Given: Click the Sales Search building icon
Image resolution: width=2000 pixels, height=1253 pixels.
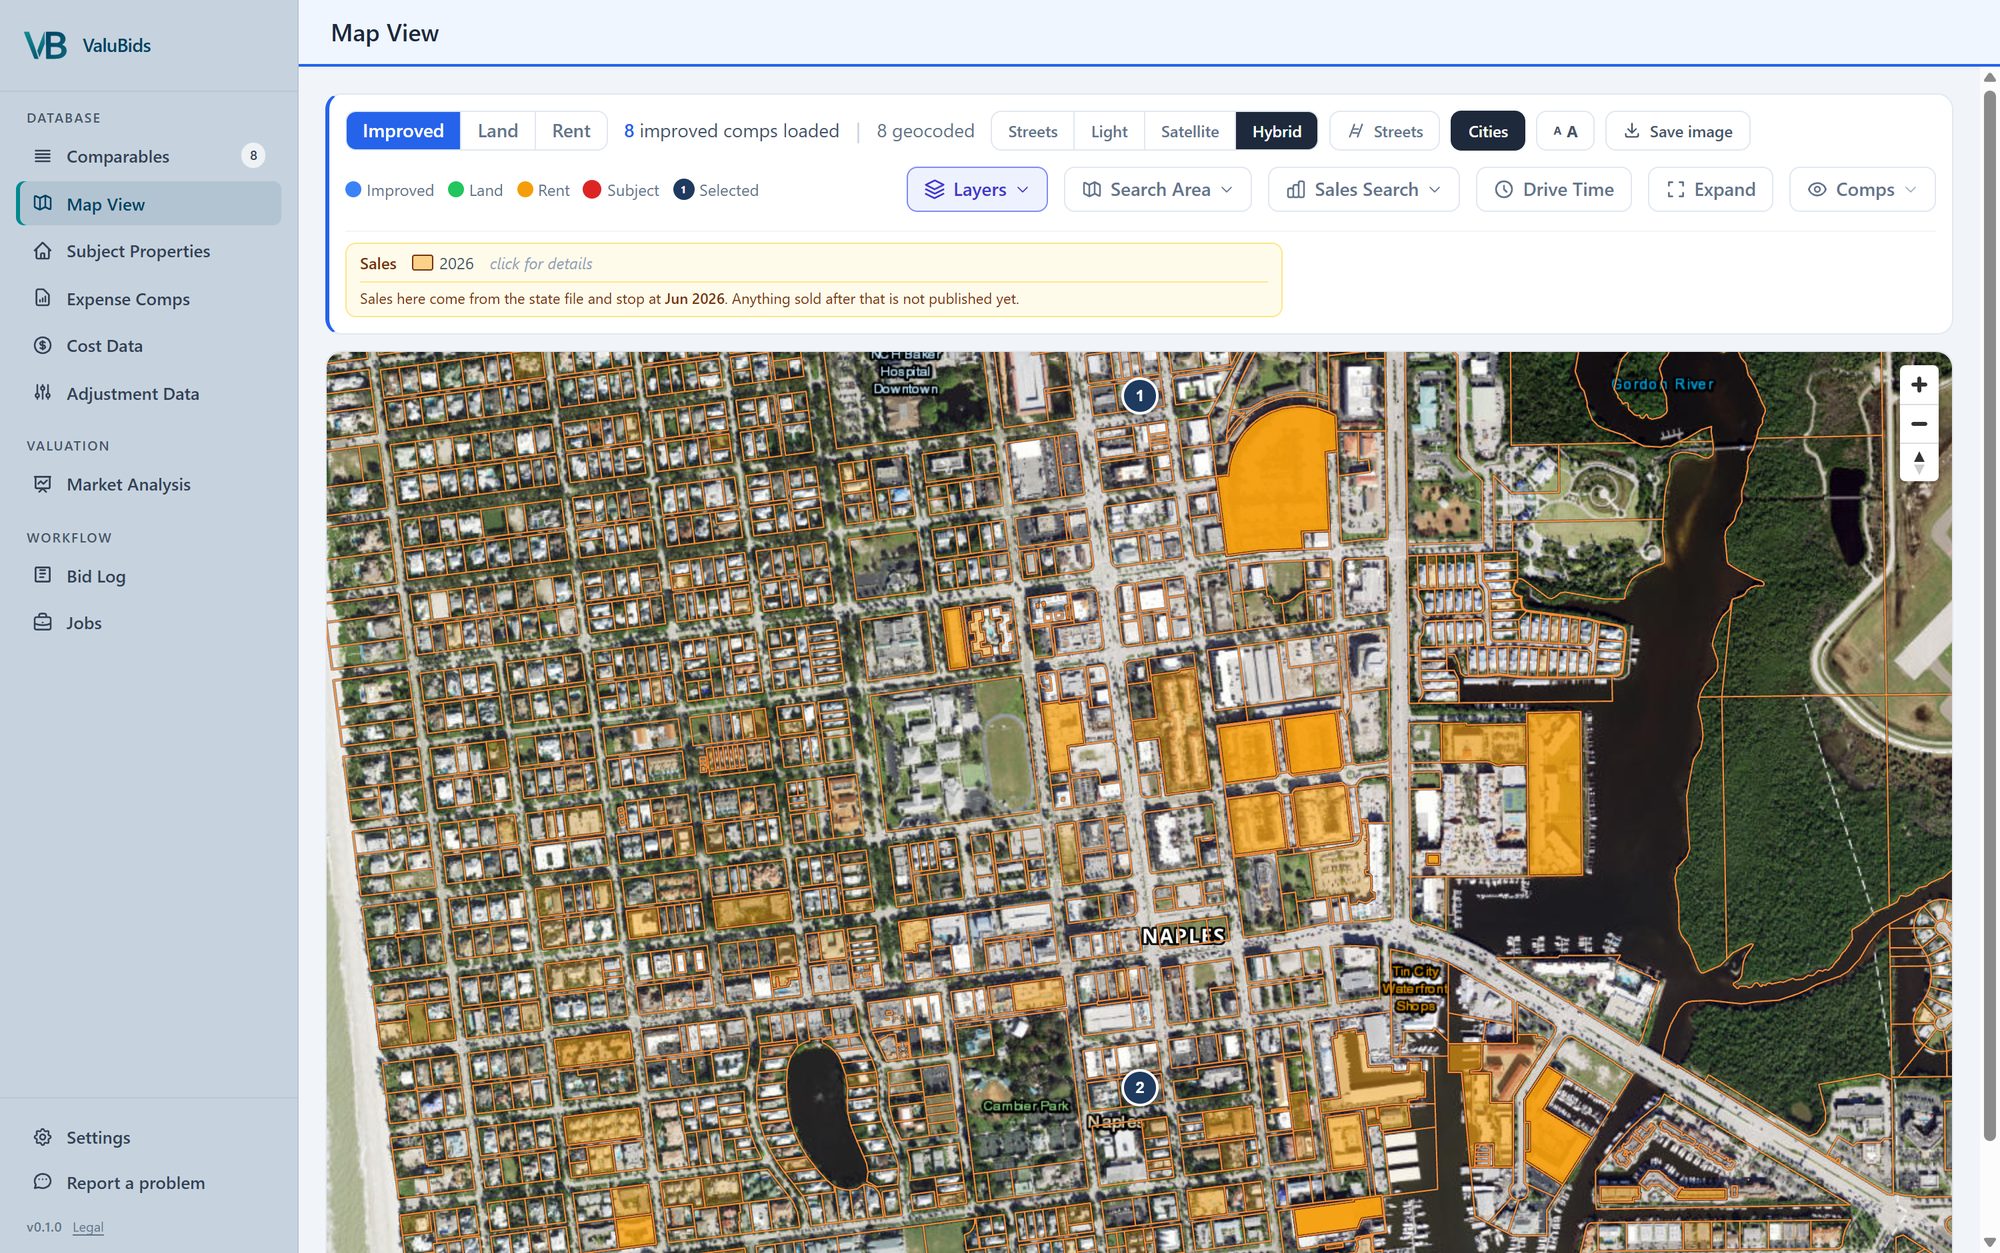Looking at the screenshot, I should point(1296,189).
